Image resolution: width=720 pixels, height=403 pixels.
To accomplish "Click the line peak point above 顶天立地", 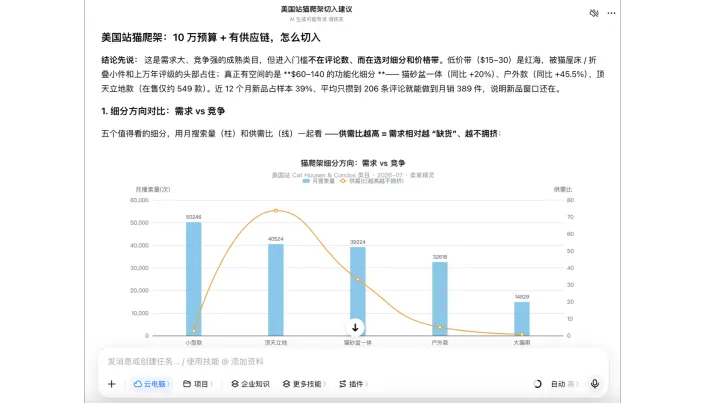I will (x=276, y=211).
